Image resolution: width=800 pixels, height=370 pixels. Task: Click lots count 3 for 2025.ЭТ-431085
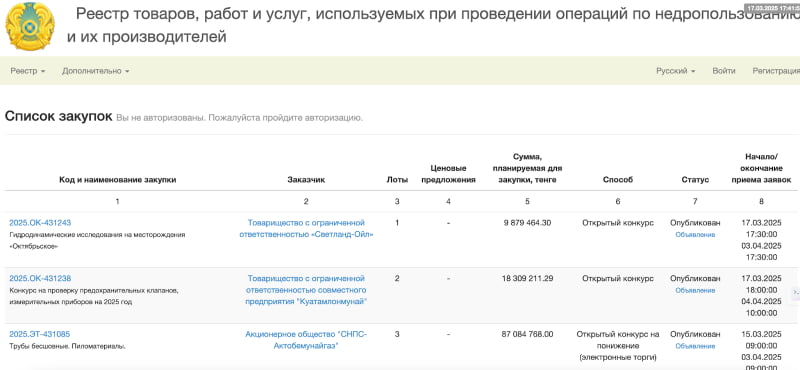click(x=397, y=334)
